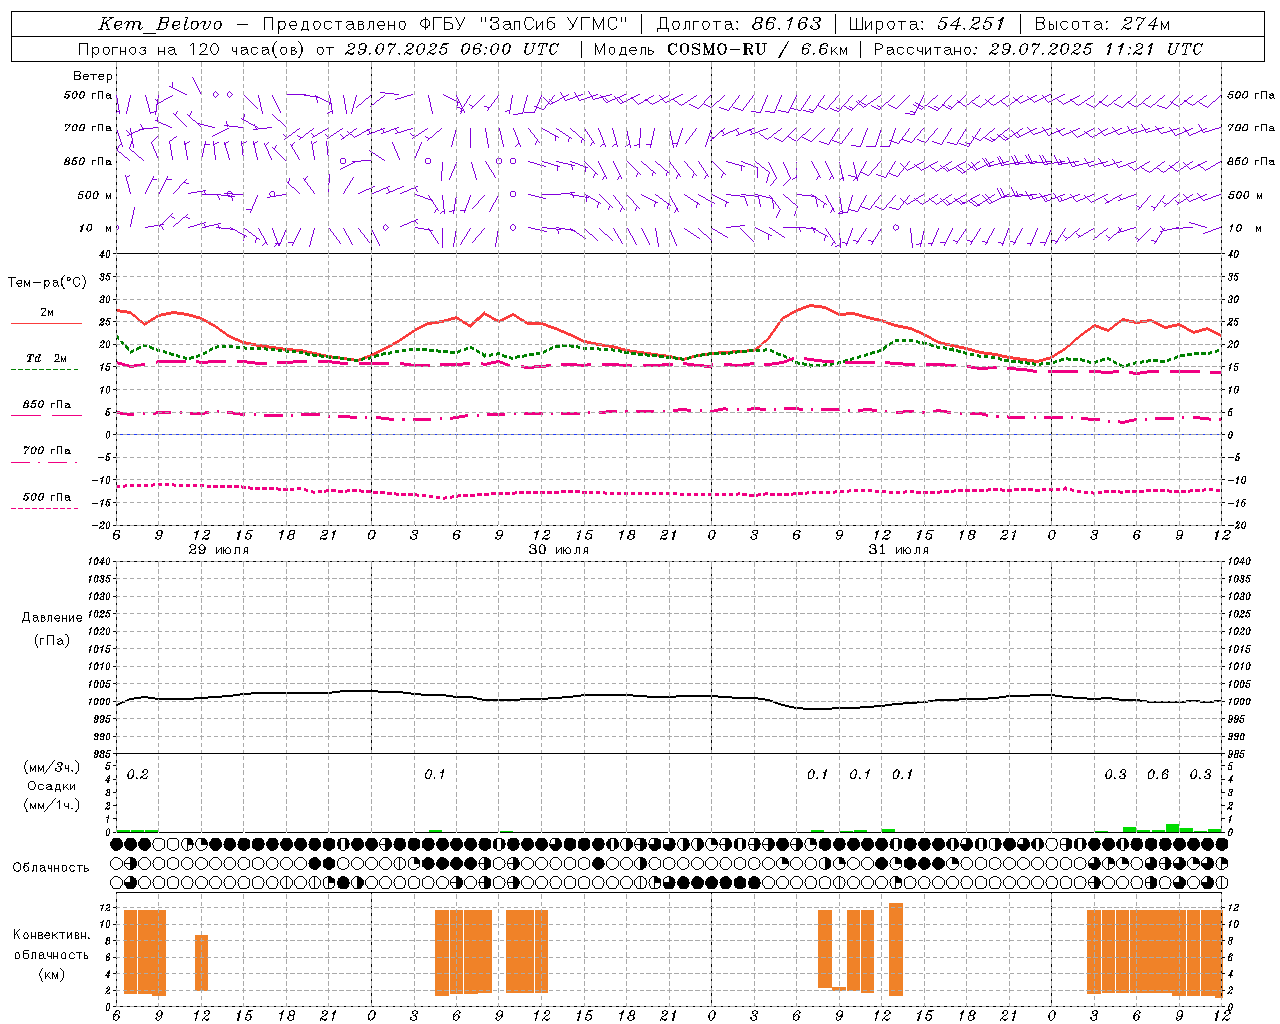Click the Осадки precipitation panel label
The height and width of the screenshot is (1024, 1280).
[x=52, y=786]
